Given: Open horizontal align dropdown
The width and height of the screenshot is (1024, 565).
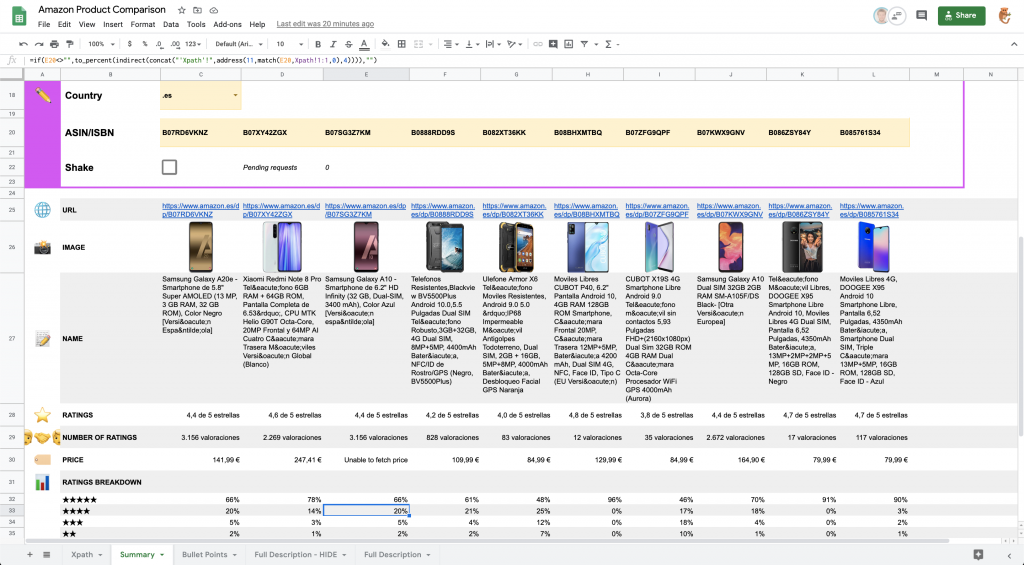Looking at the screenshot, I should [451, 44].
